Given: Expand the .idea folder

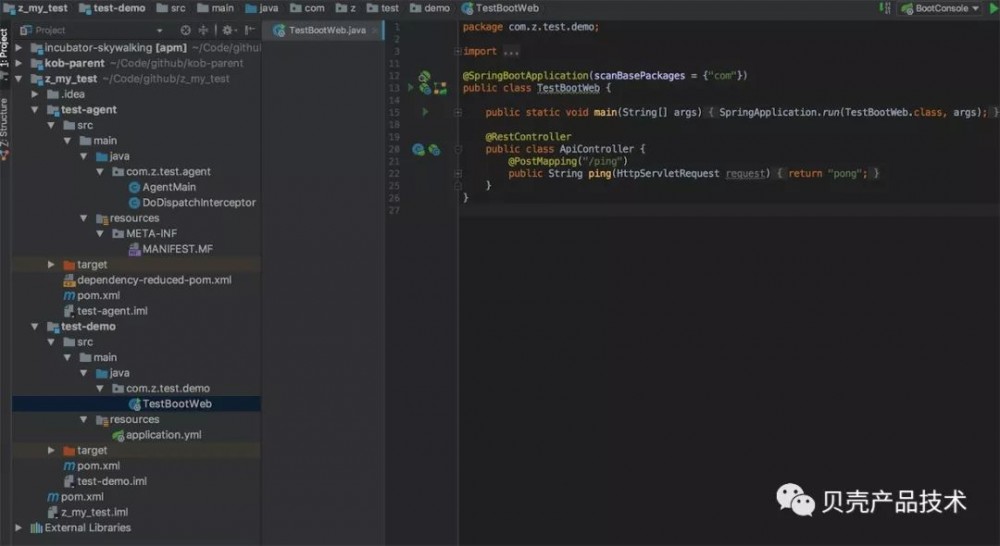Looking at the screenshot, I should point(35,94).
